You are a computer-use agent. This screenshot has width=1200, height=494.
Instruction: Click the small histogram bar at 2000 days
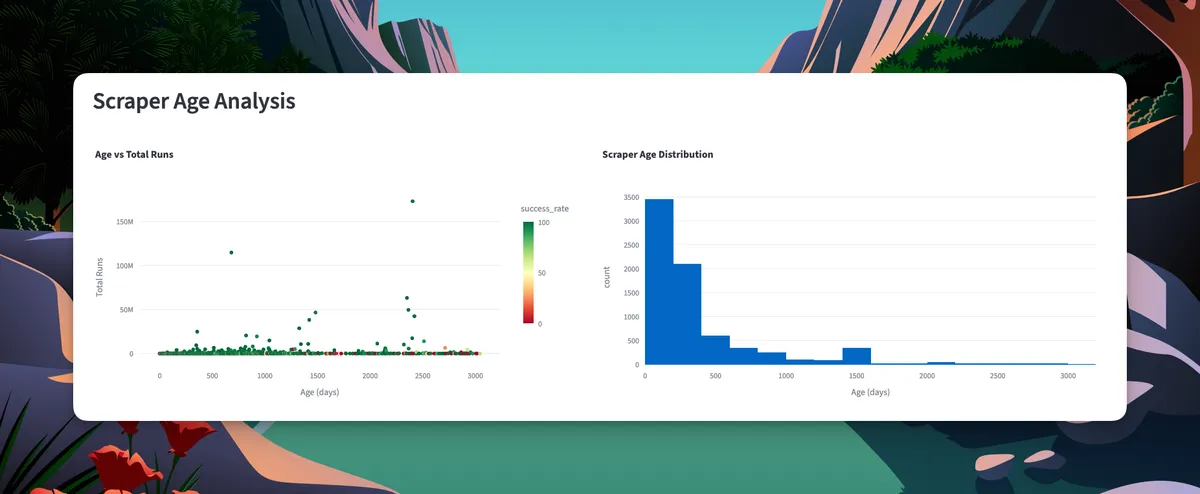[x=941, y=363]
